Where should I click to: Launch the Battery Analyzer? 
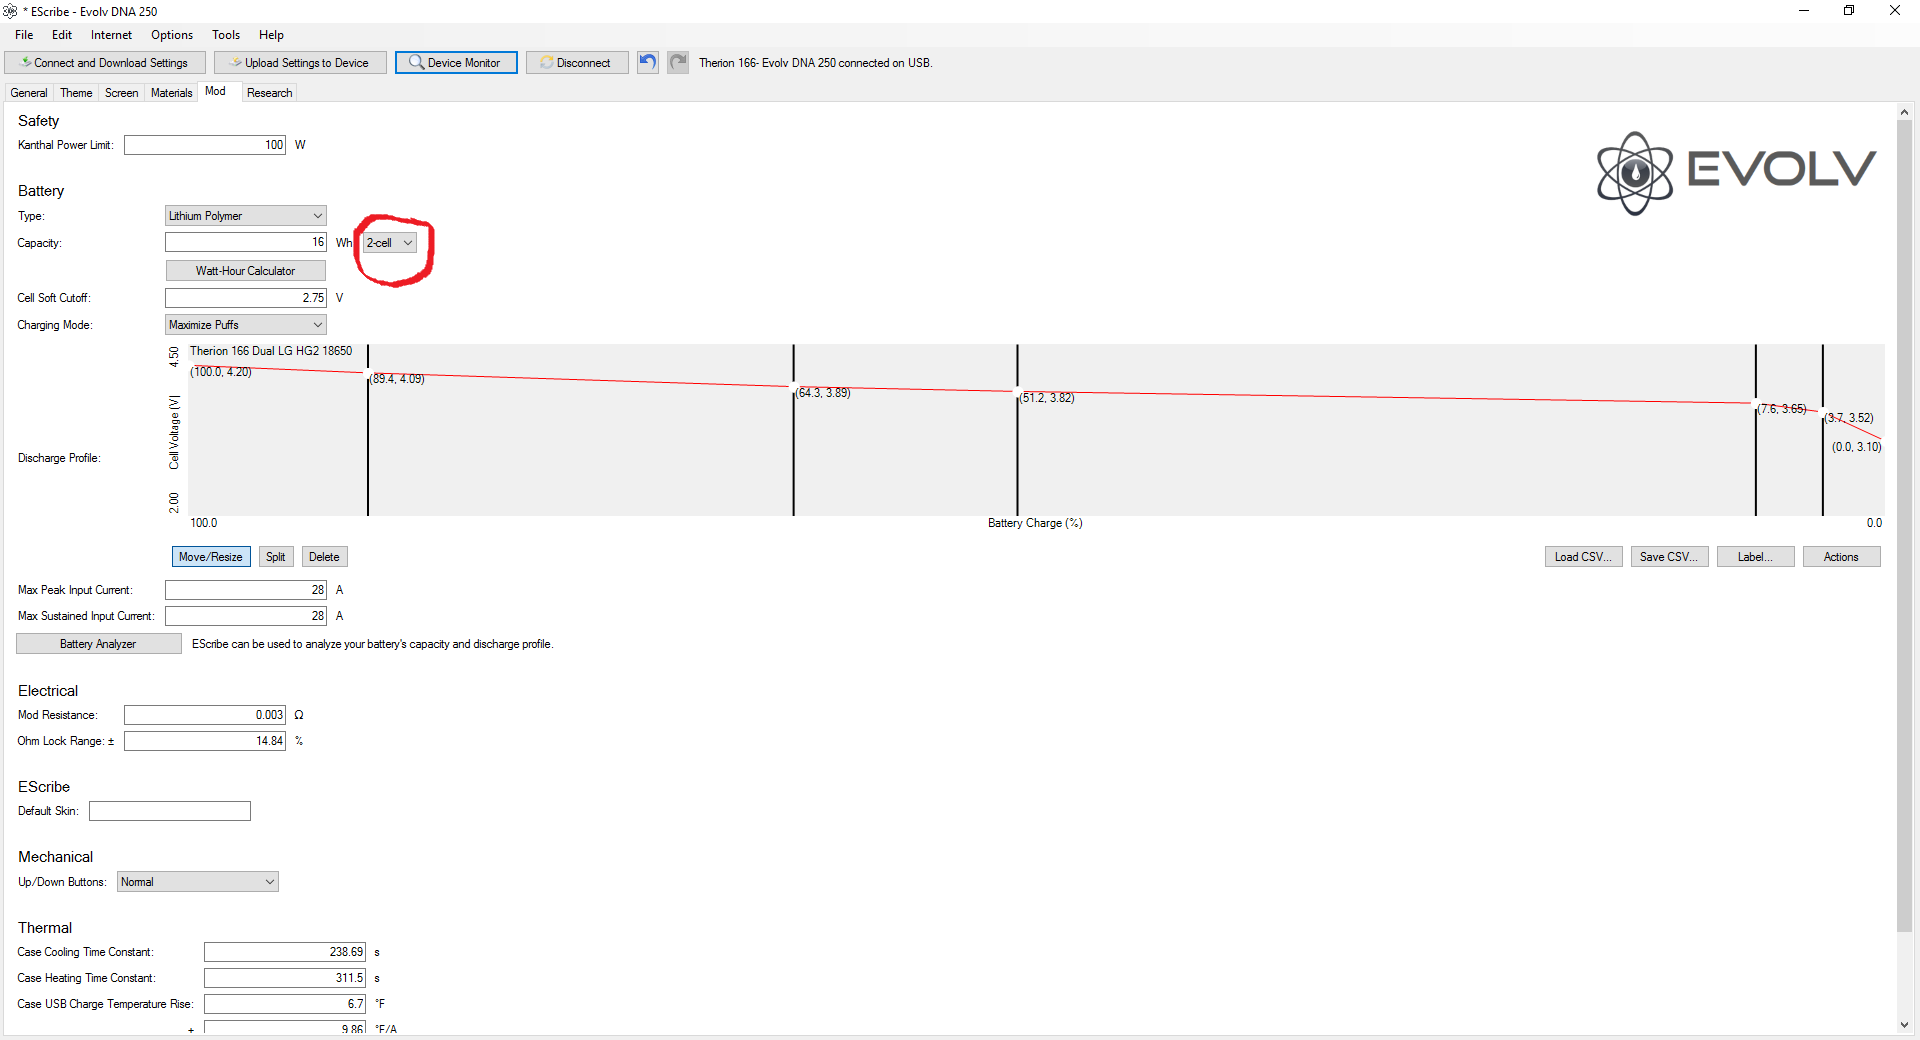[98, 644]
